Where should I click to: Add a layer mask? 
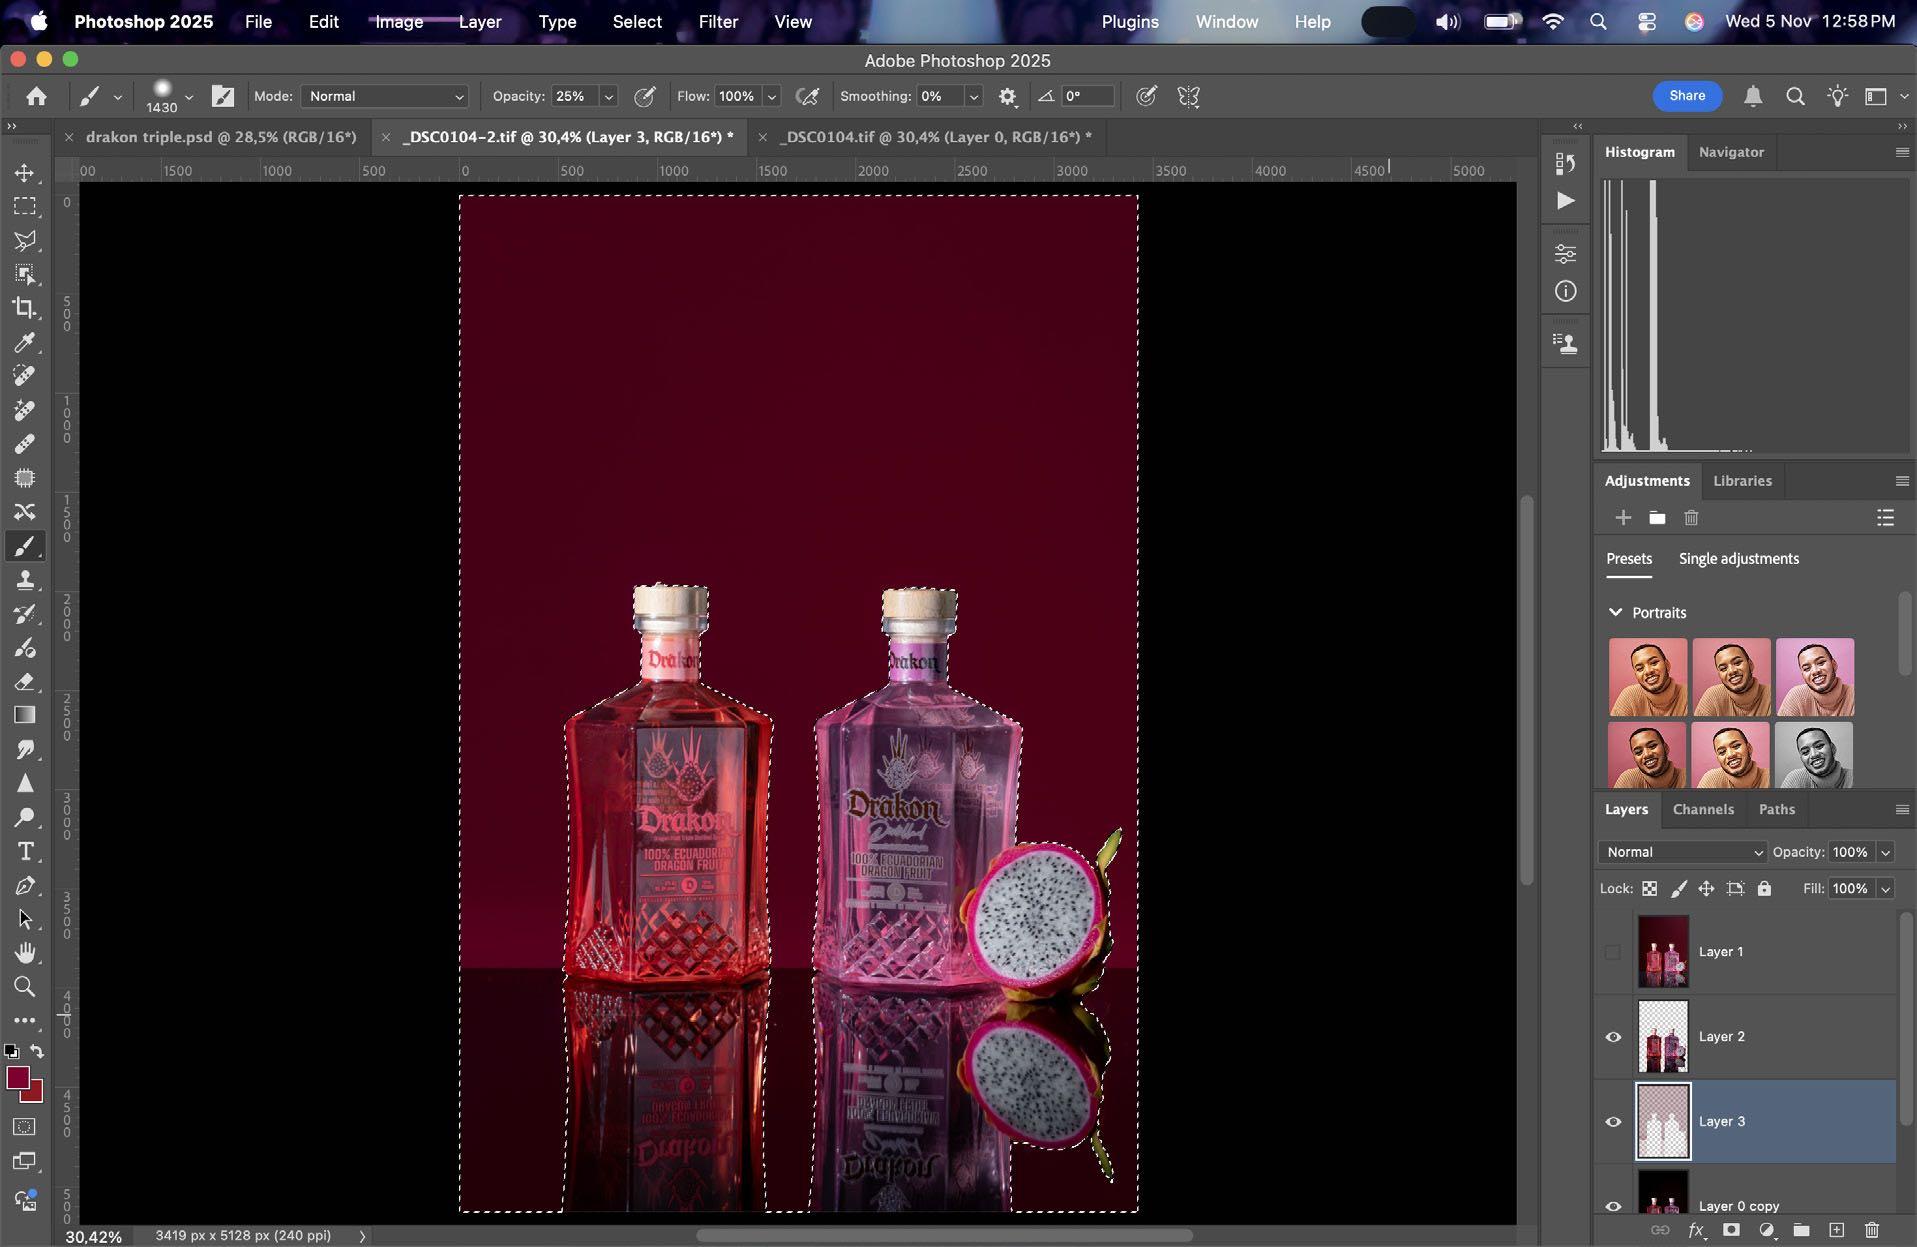pyautogui.click(x=1731, y=1230)
